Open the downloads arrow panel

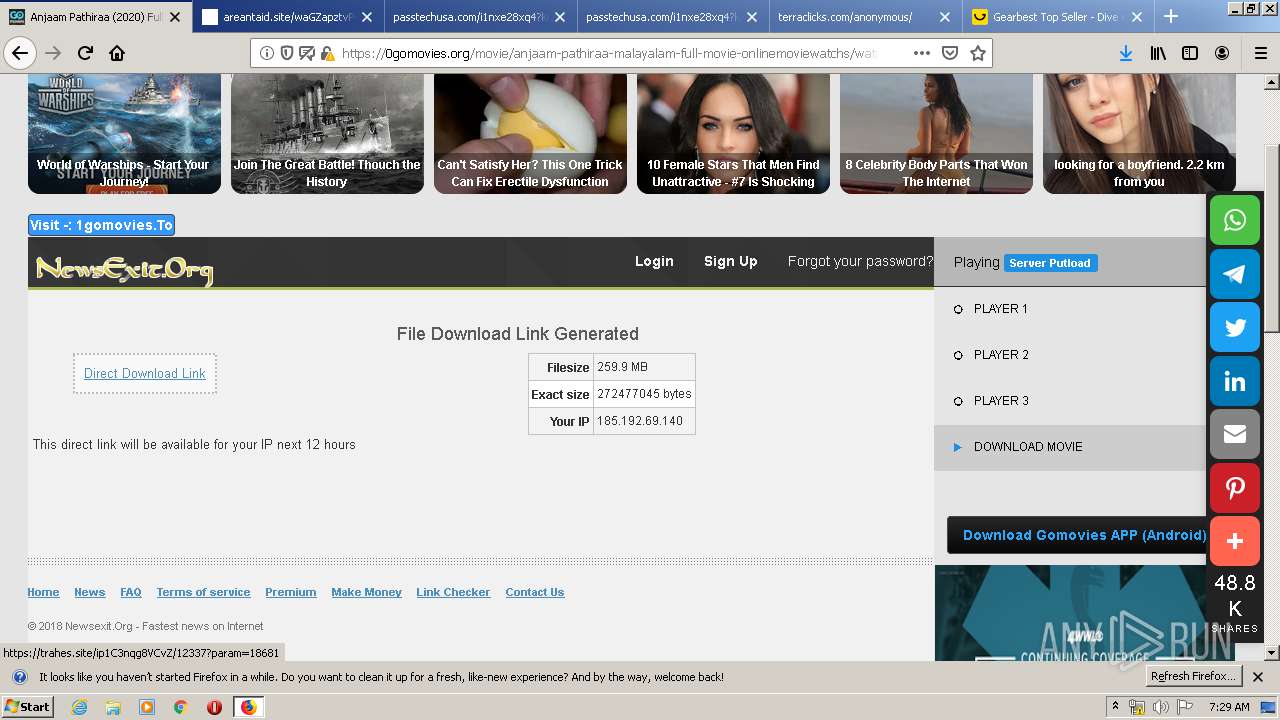coord(1125,53)
